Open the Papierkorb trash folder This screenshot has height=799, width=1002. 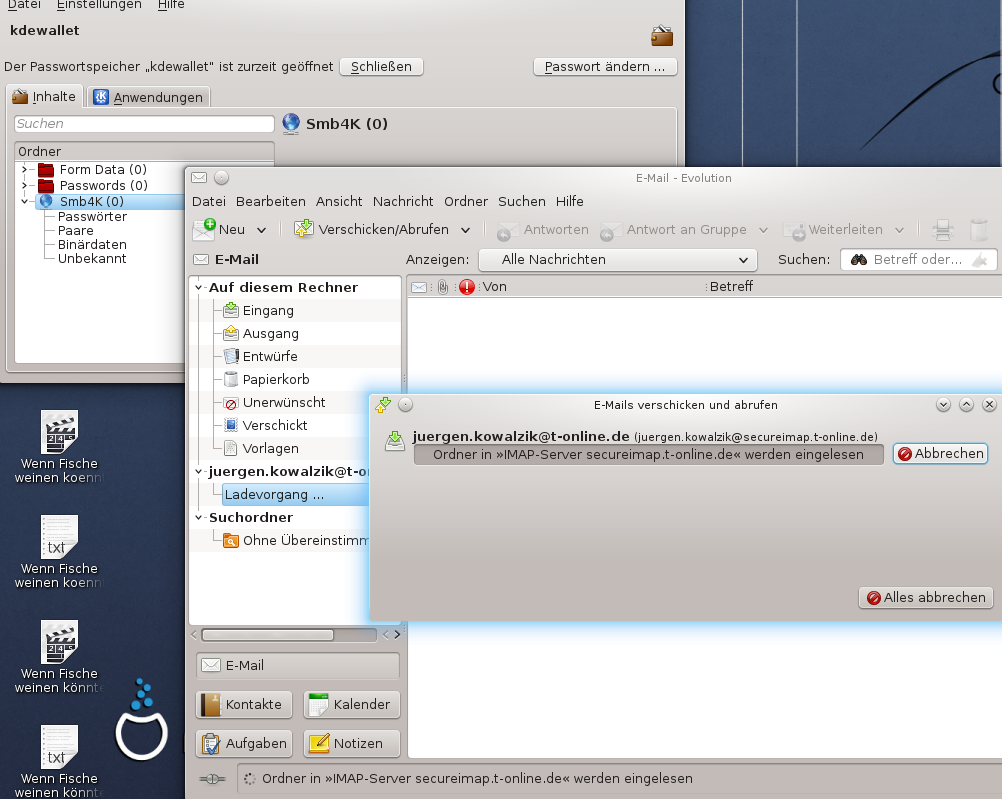tap(275, 380)
